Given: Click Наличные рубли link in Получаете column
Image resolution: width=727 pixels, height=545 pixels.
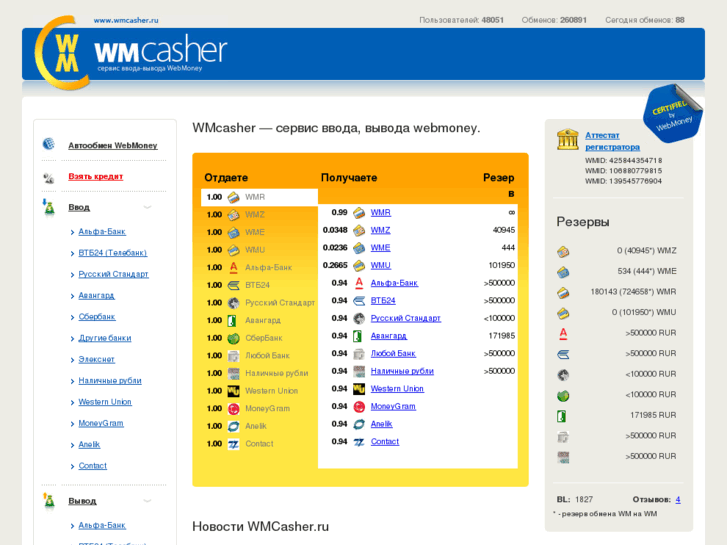Looking at the screenshot, I should [402, 371].
